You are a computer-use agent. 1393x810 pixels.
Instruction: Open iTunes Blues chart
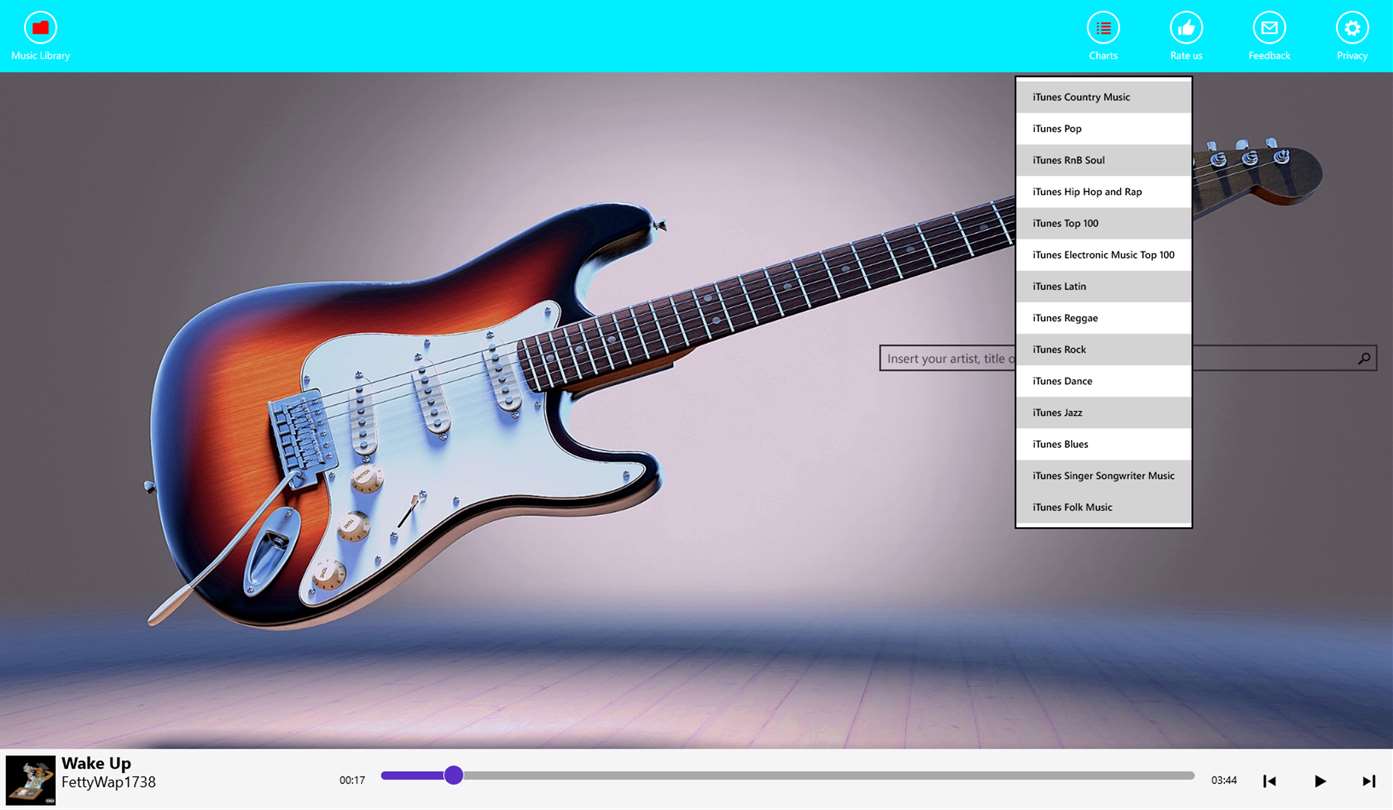[x=1104, y=444]
